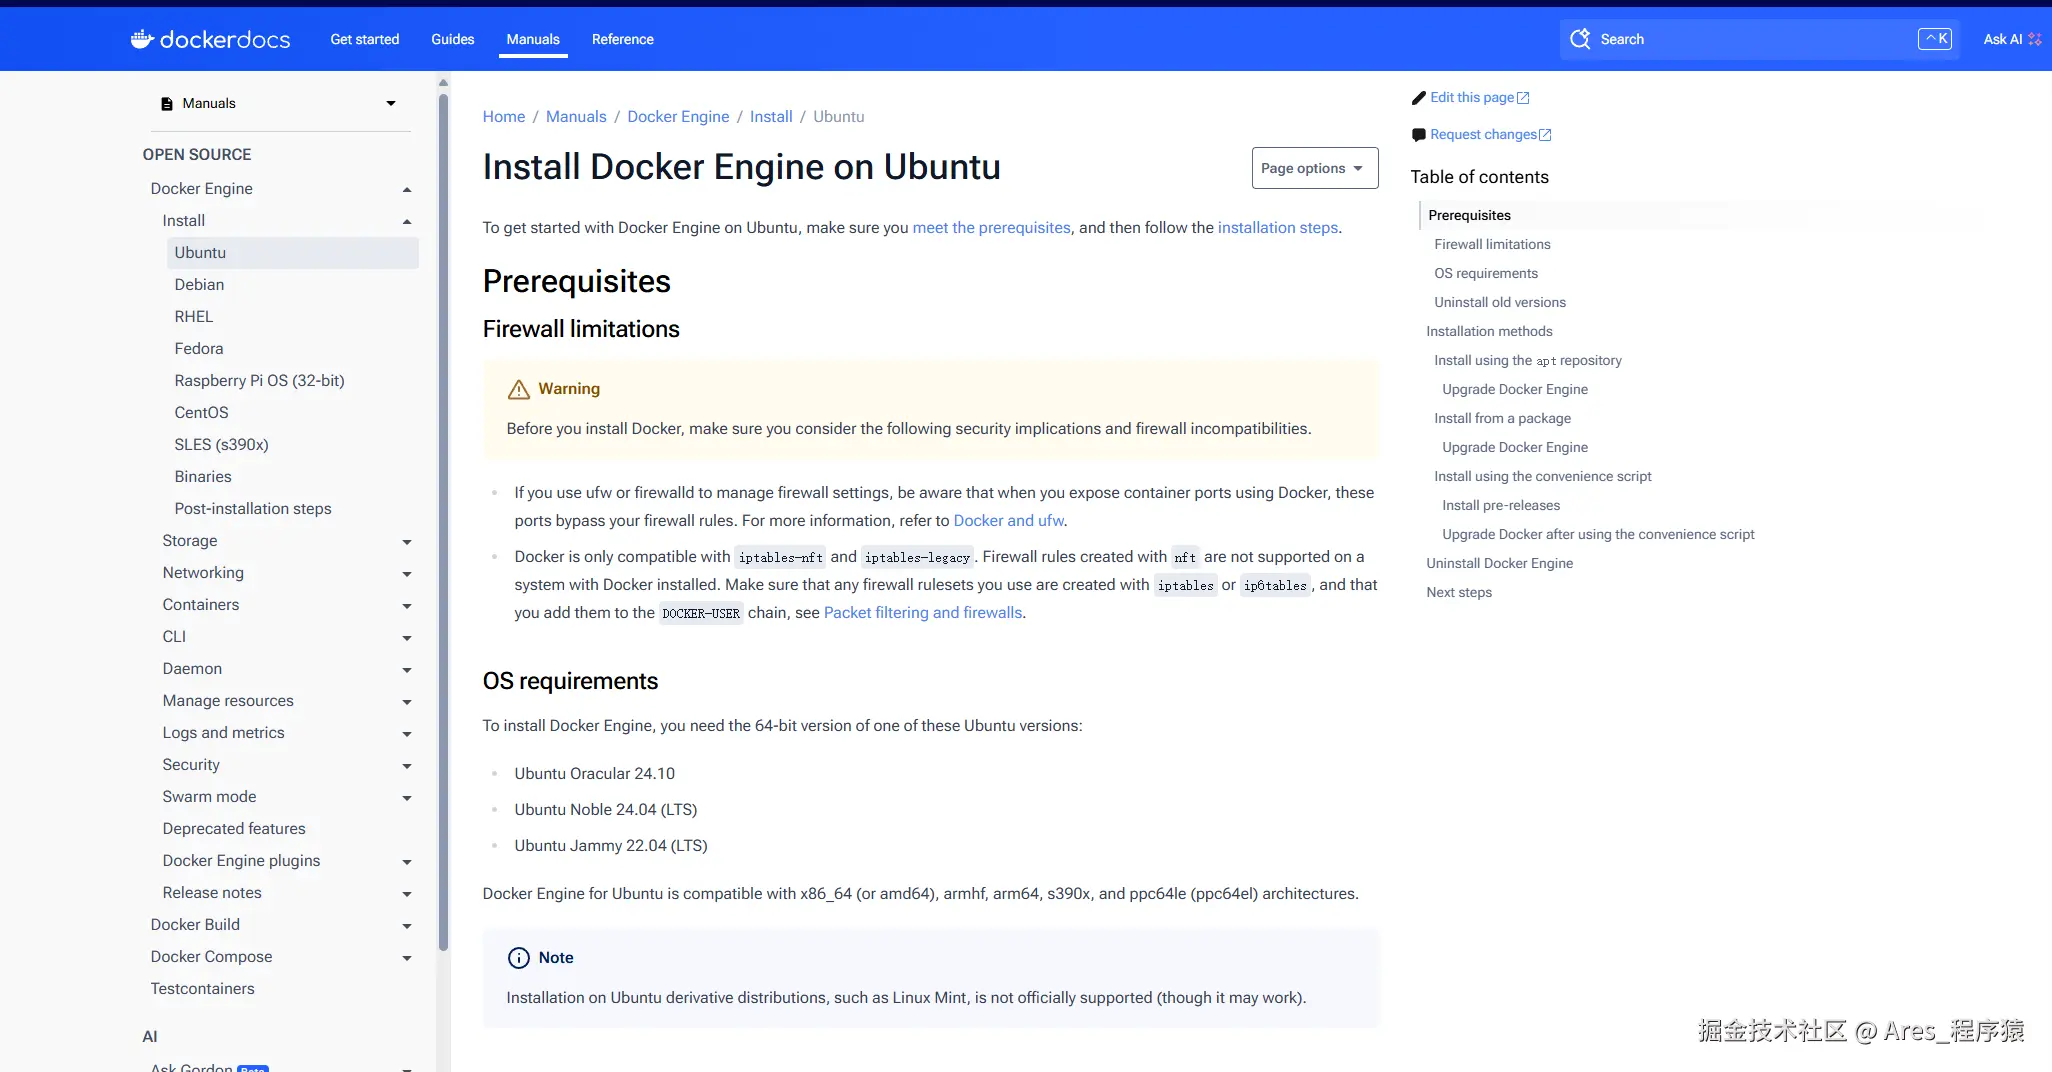Jump to Install from a package
Viewport: 2052px width, 1072px height.
click(1502, 419)
